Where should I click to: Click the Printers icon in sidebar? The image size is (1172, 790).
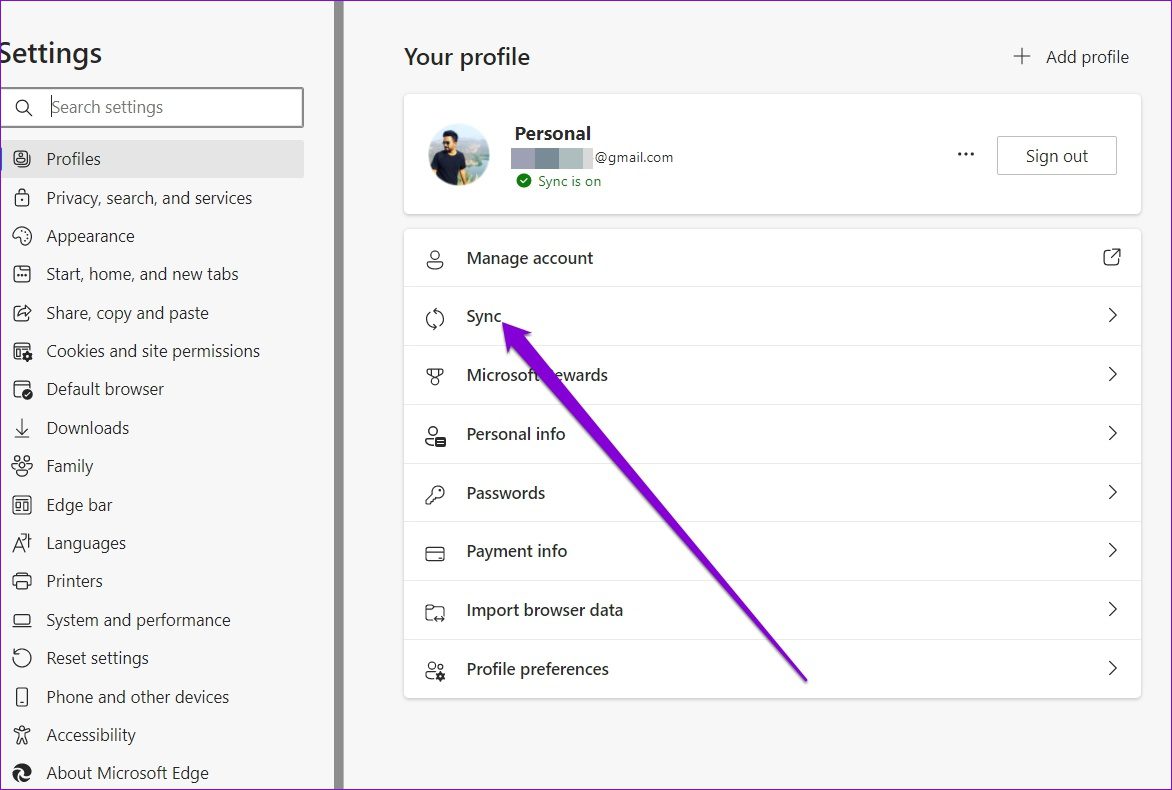22,581
